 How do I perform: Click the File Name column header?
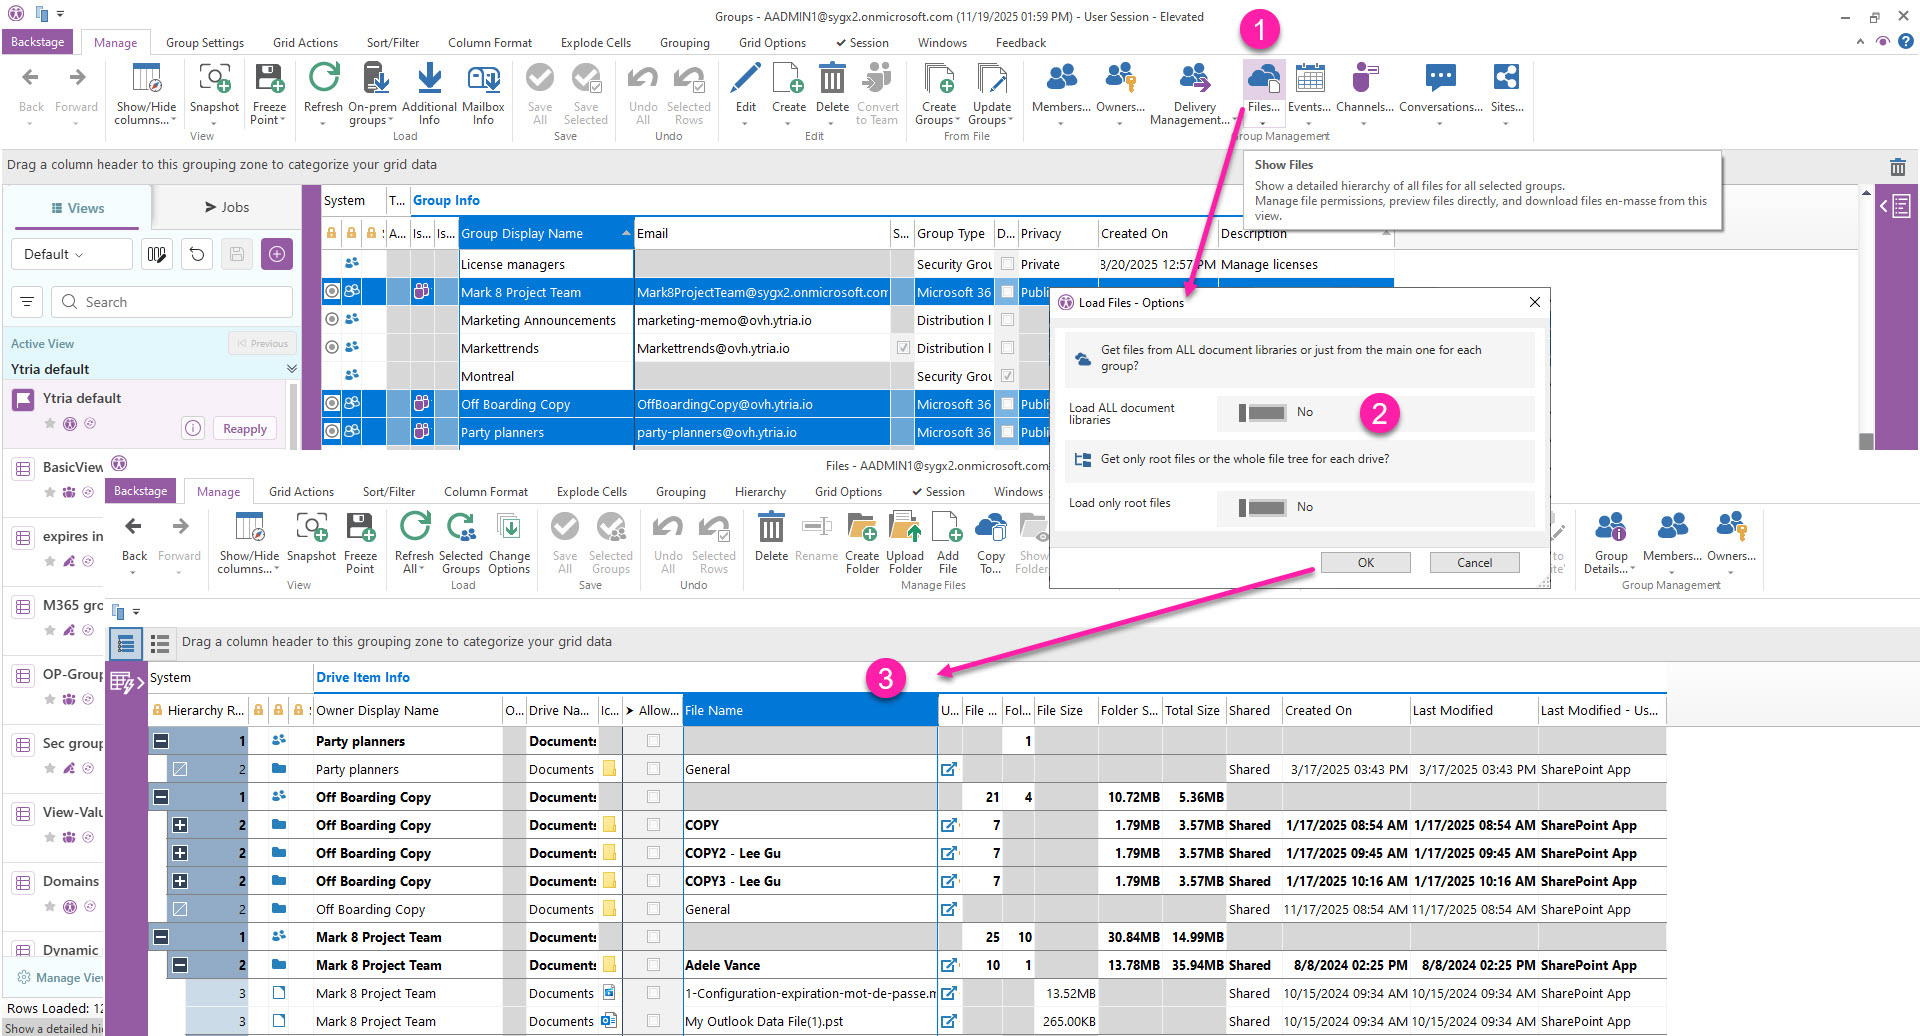tap(808, 710)
